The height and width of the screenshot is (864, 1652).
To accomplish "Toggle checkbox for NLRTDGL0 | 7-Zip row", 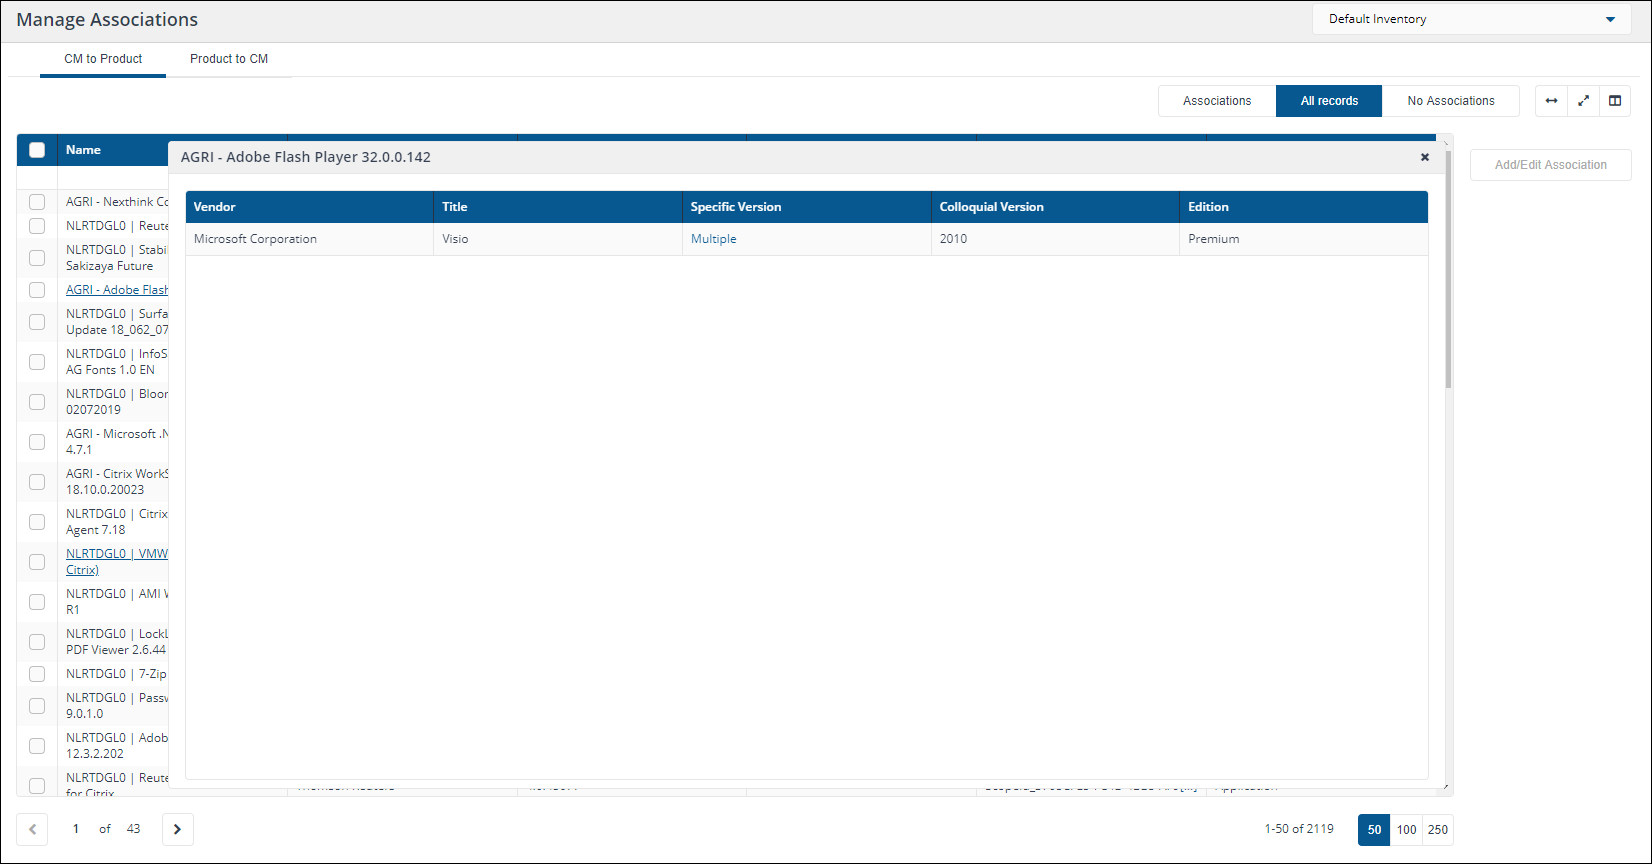I will [x=37, y=674].
